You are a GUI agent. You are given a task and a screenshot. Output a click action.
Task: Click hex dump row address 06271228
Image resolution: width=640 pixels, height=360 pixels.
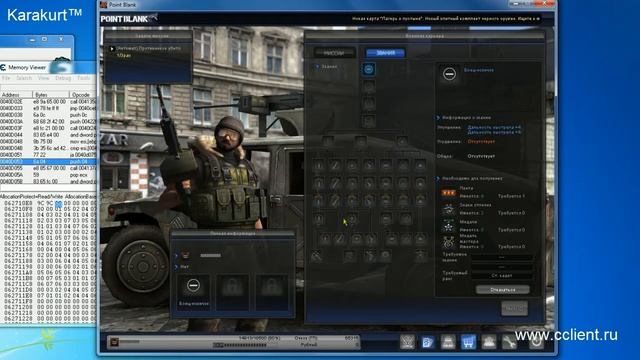(x=18, y=318)
